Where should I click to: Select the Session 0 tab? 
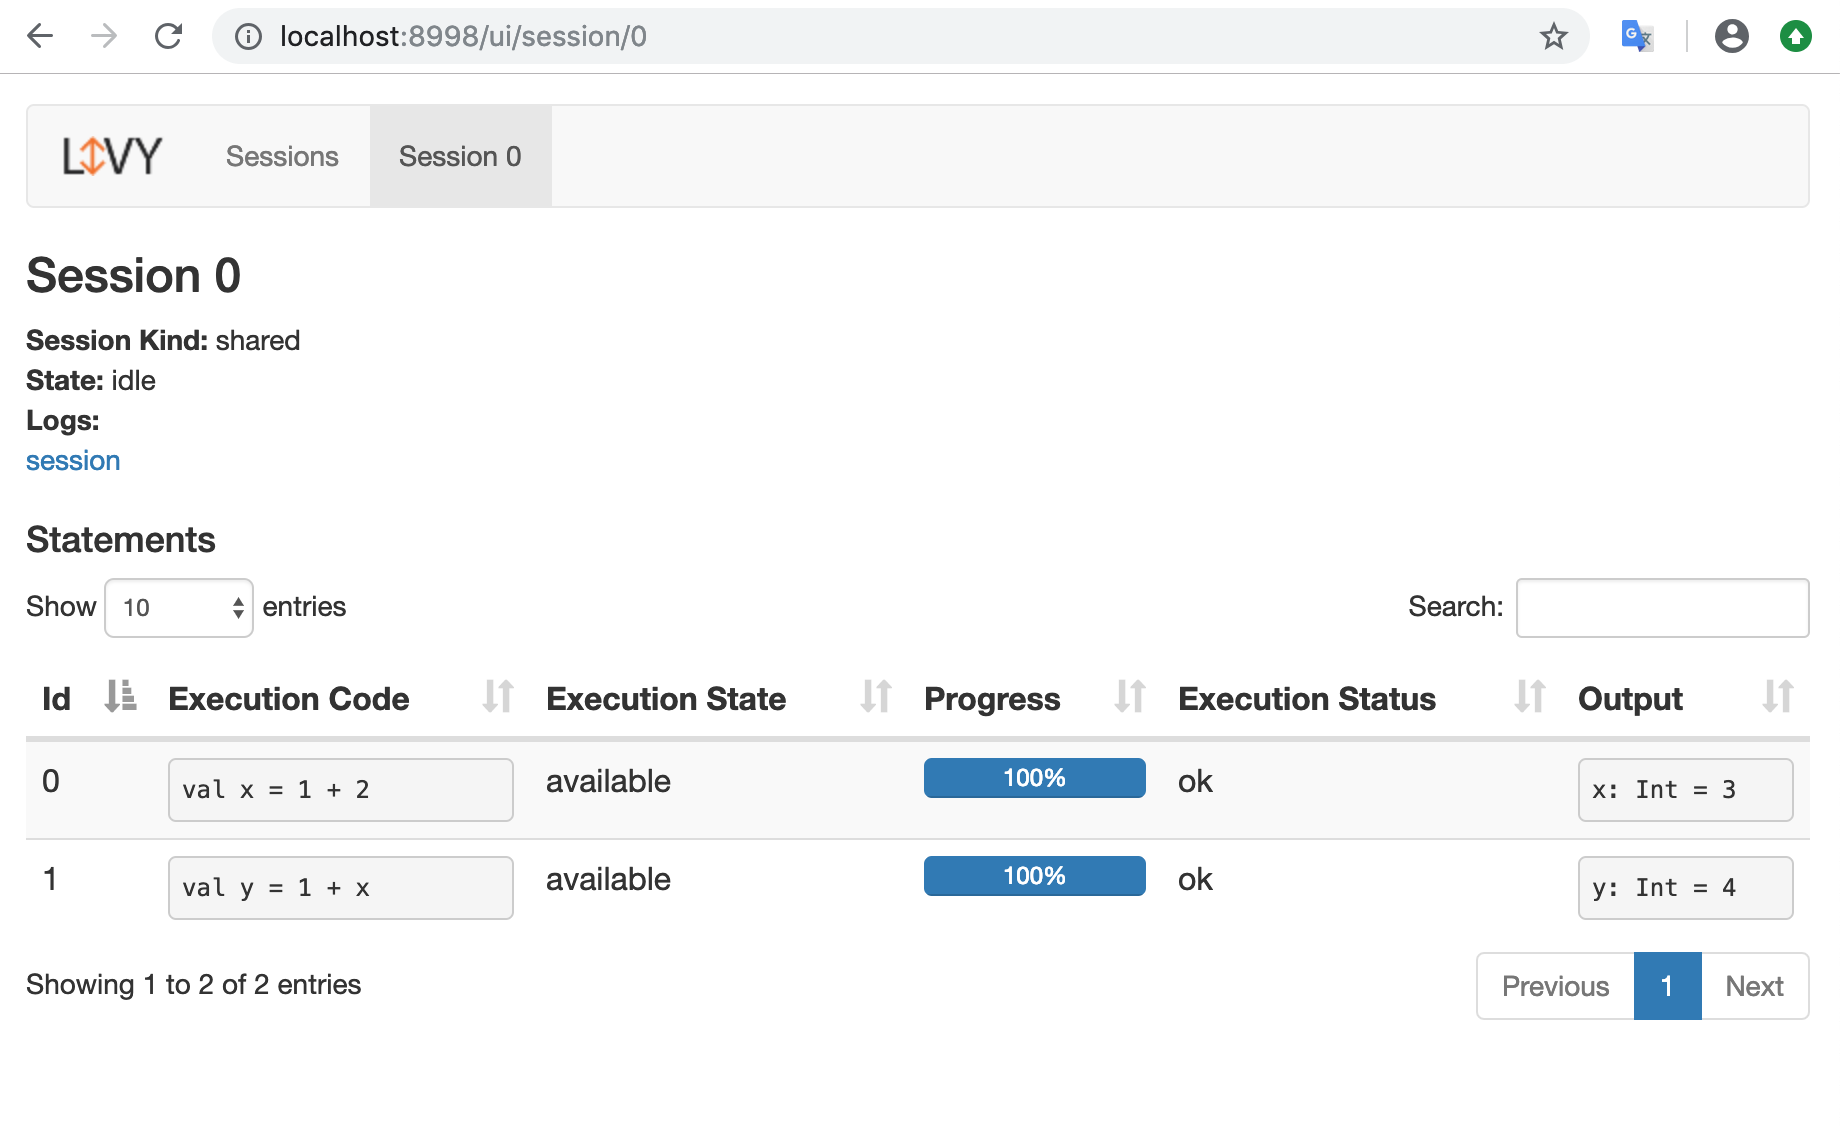tap(460, 156)
